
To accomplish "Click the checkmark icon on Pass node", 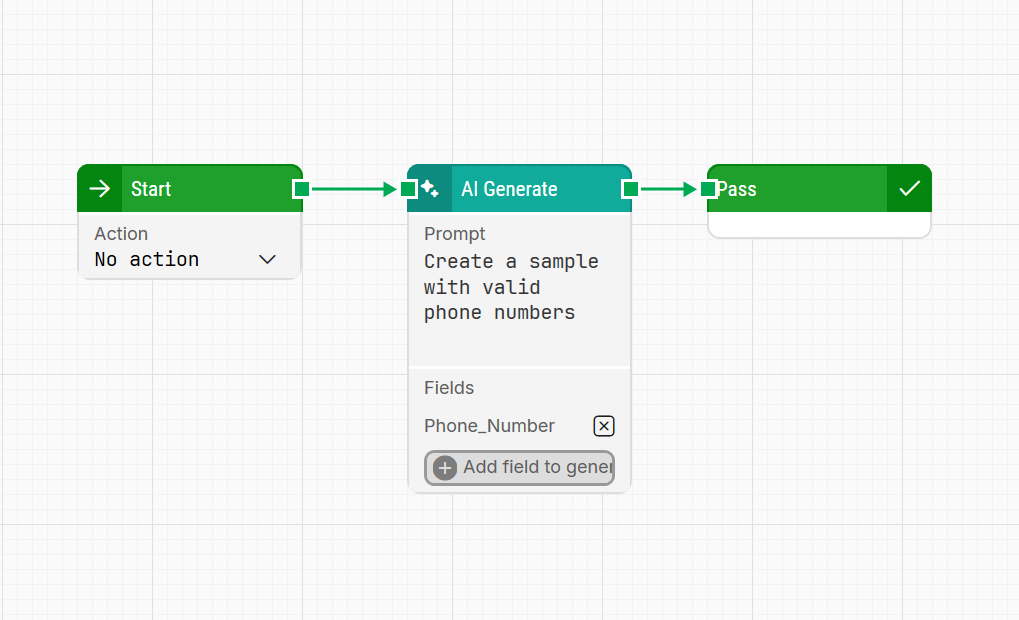I will click(x=909, y=189).
